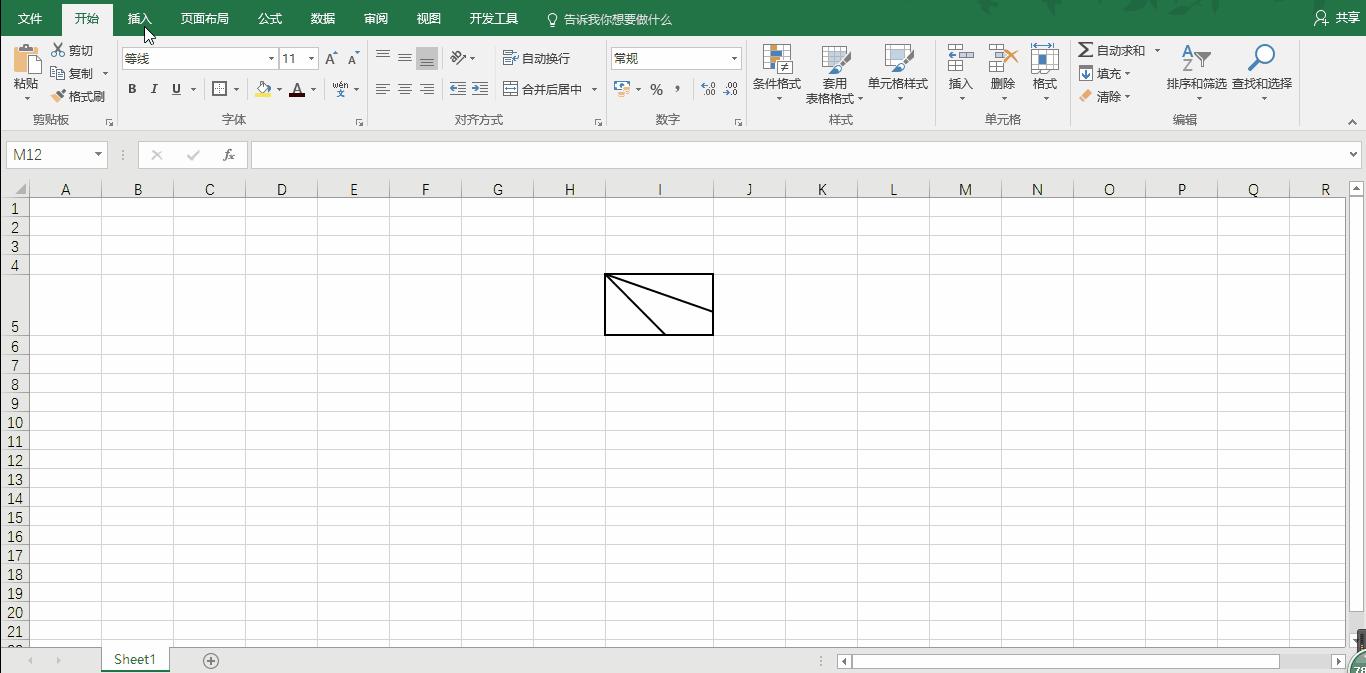Viewport: 1366px width, 673px height.
Task: Toggle bold formatting
Action: pos(131,89)
